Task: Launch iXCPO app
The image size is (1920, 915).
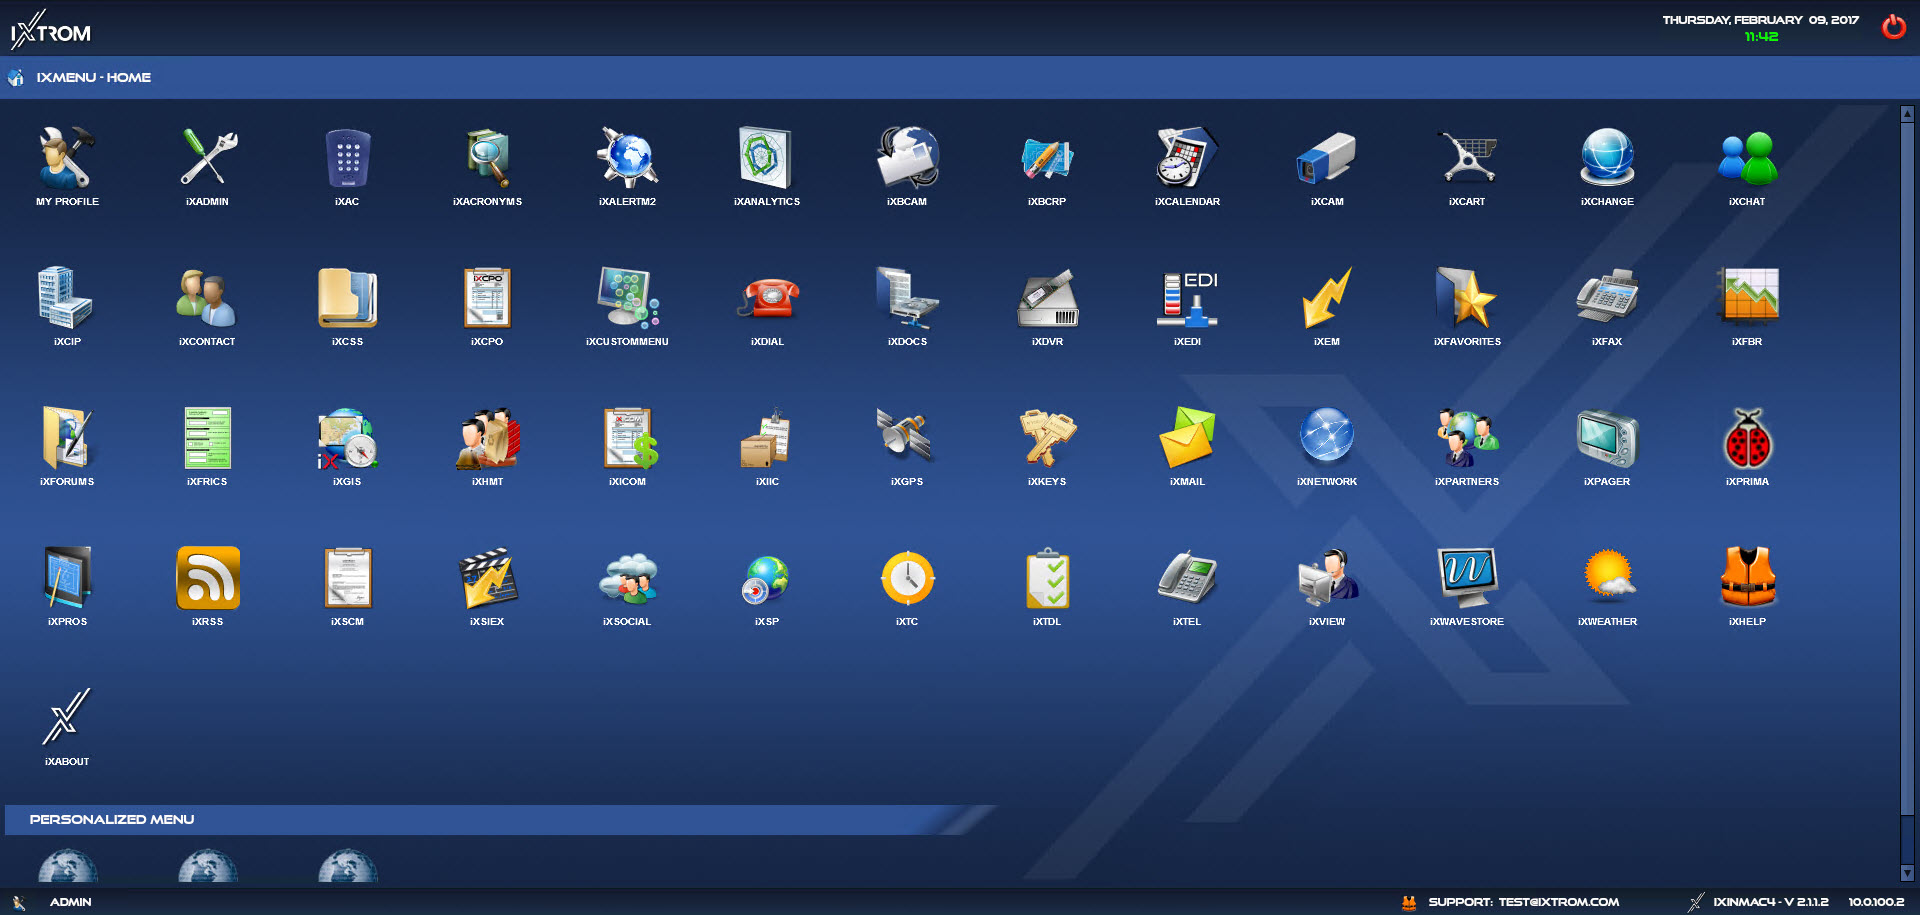Action: (487, 298)
